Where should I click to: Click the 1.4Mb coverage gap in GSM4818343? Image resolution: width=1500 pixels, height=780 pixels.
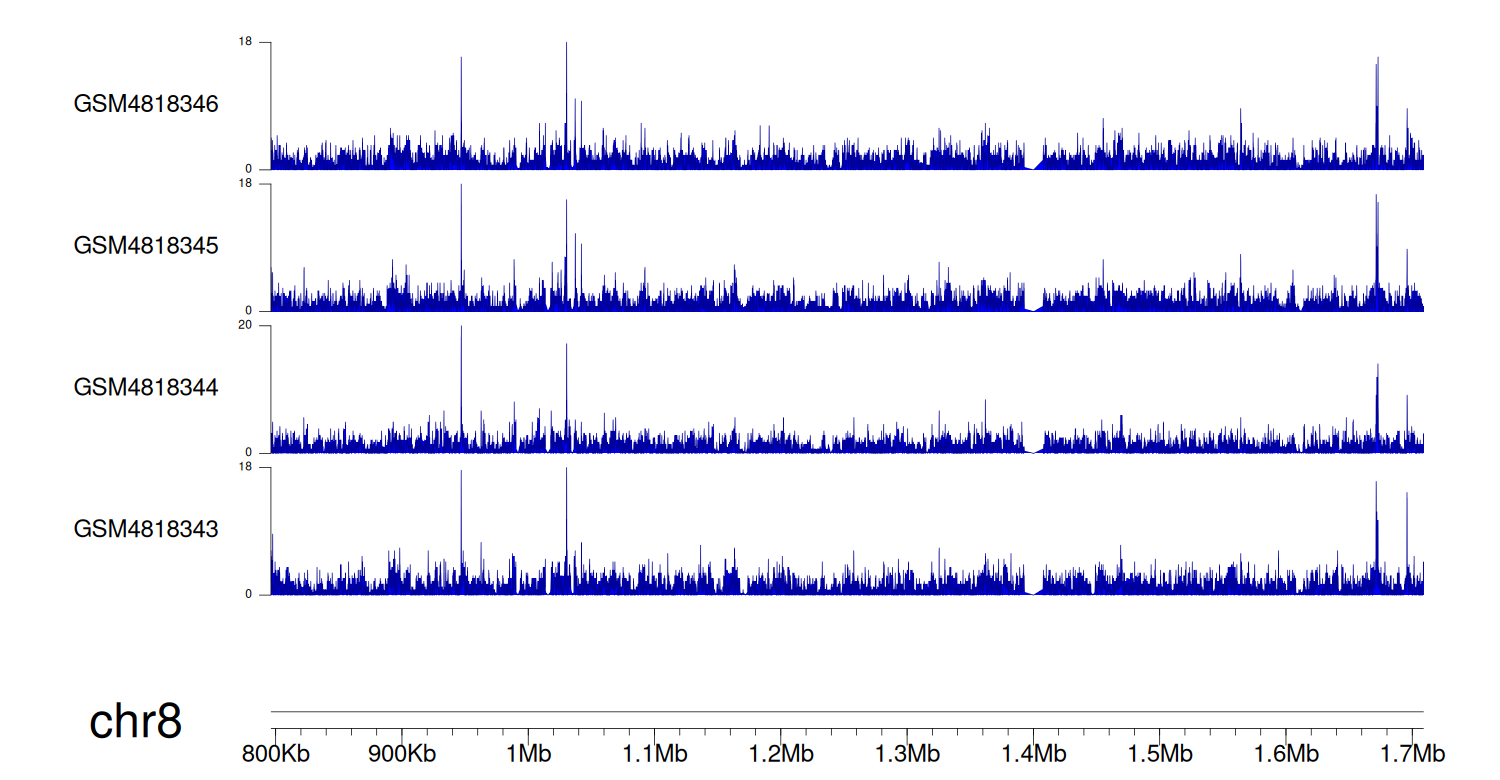pyautogui.click(x=1033, y=591)
